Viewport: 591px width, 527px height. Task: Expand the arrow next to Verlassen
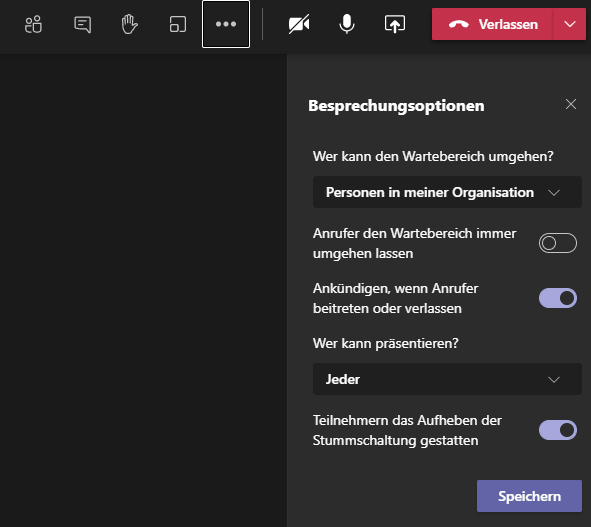(570, 24)
